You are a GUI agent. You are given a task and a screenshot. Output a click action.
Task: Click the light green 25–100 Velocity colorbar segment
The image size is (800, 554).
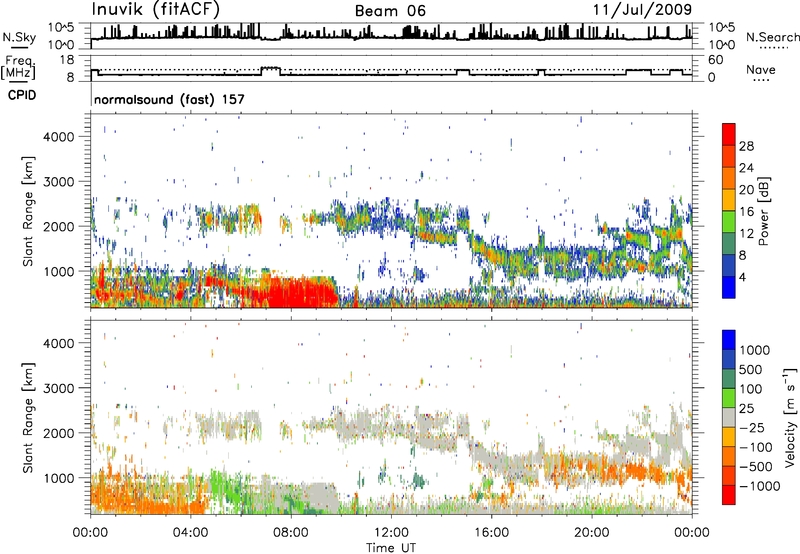(x=729, y=398)
